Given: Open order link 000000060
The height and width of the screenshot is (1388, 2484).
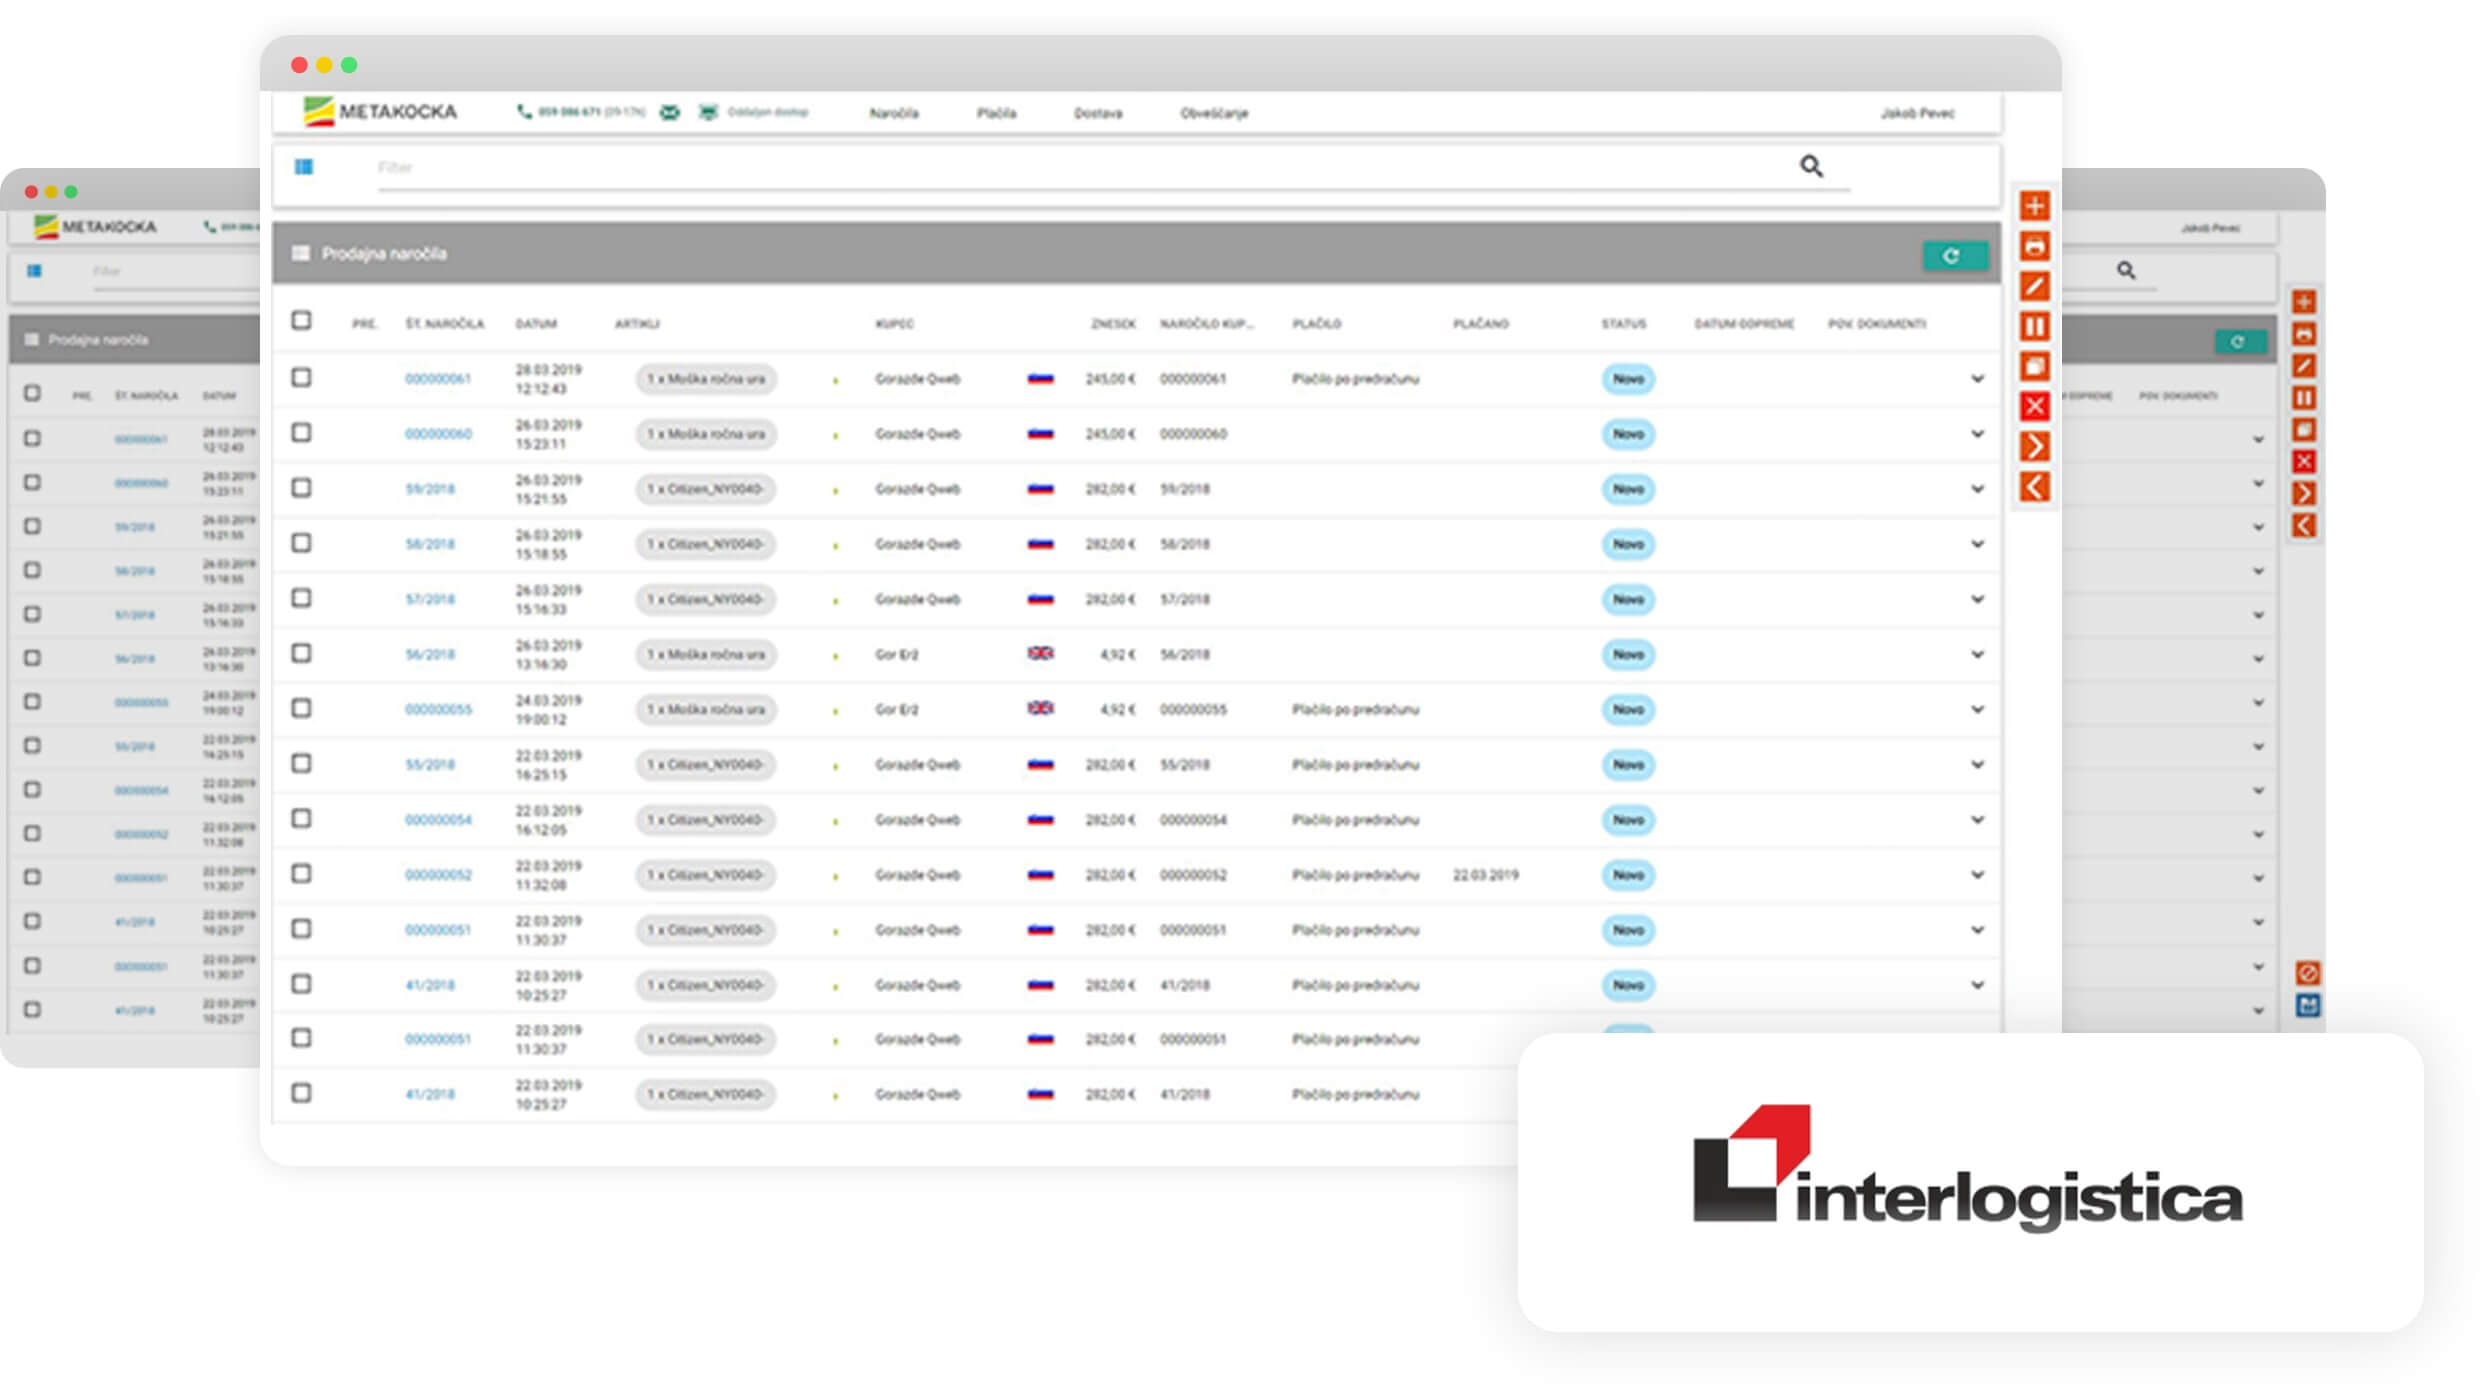Looking at the screenshot, I should click(x=438, y=434).
